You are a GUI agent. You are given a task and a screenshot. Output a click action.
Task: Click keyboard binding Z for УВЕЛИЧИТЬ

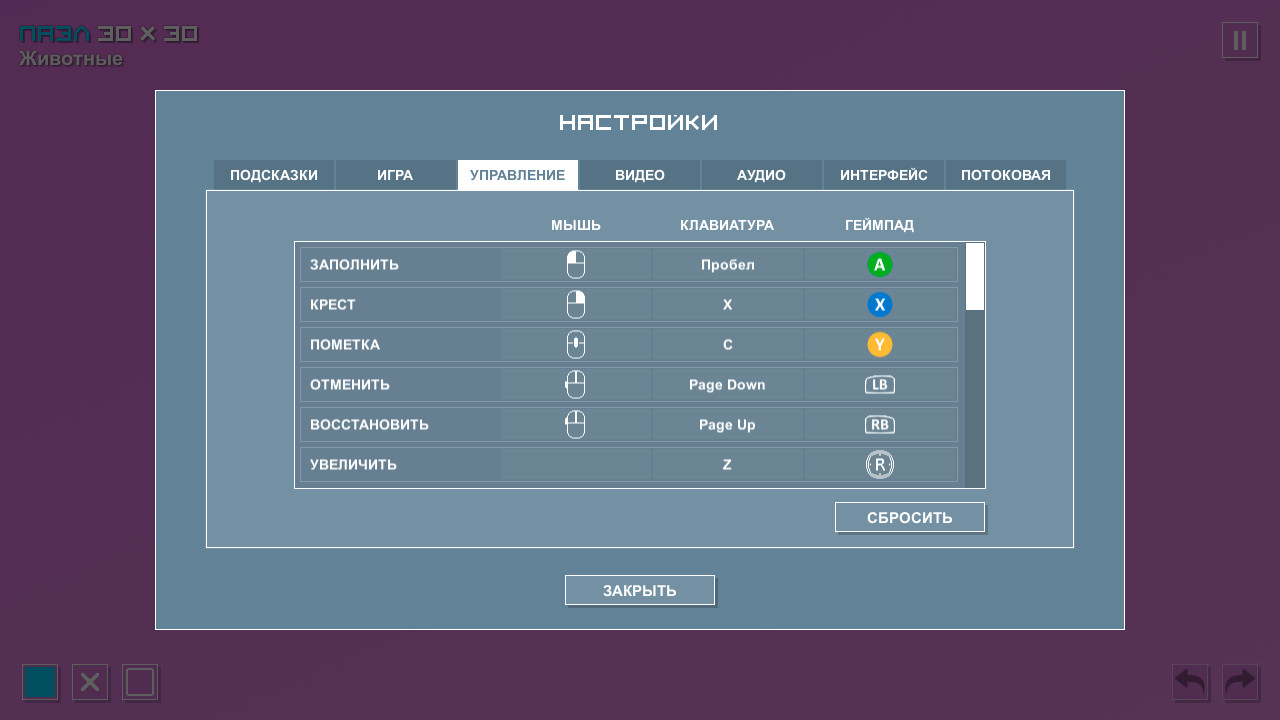click(x=728, y=465)
